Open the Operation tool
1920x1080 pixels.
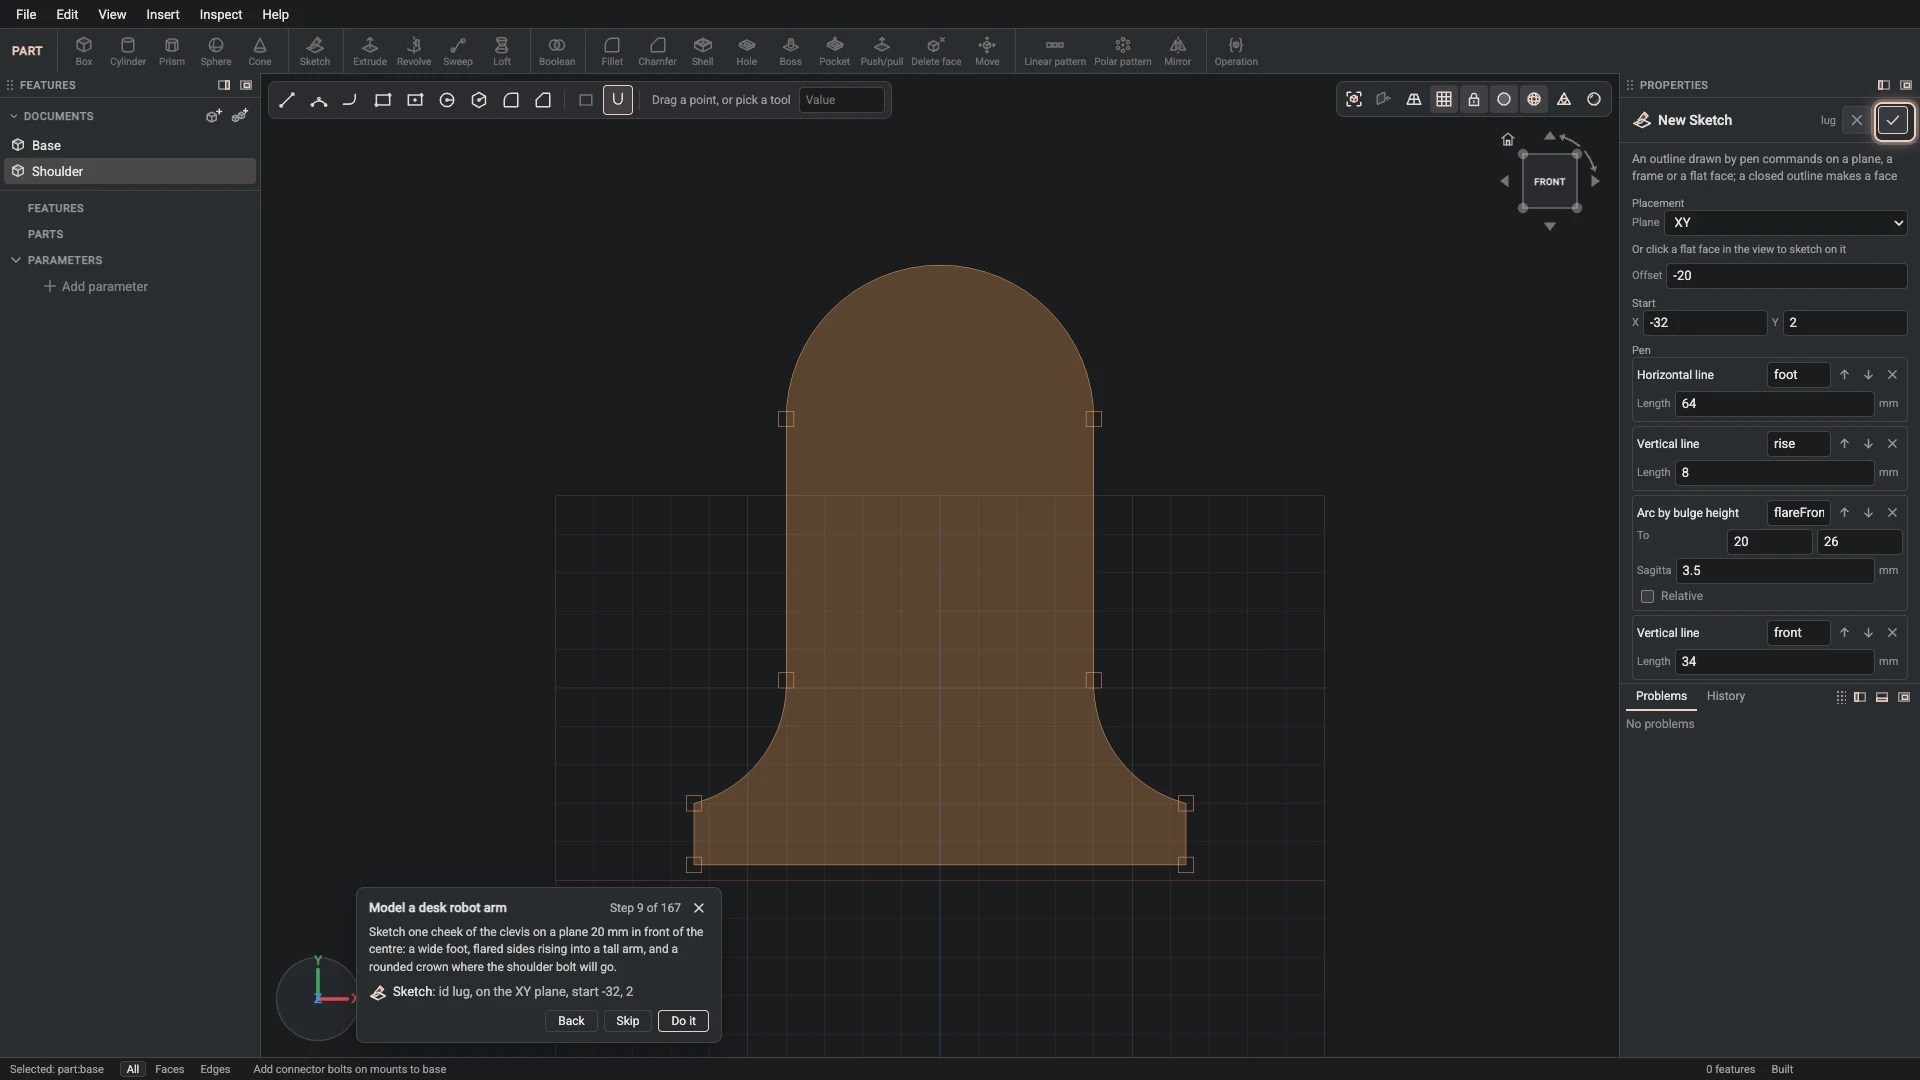click(1236, 51)
